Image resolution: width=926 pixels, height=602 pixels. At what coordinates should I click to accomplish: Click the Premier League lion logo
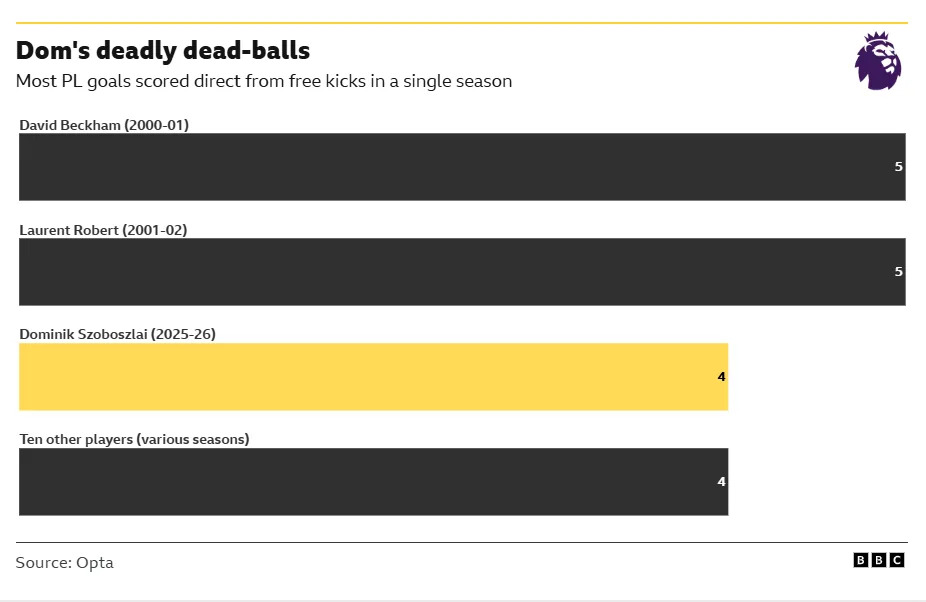click(877, 61)
